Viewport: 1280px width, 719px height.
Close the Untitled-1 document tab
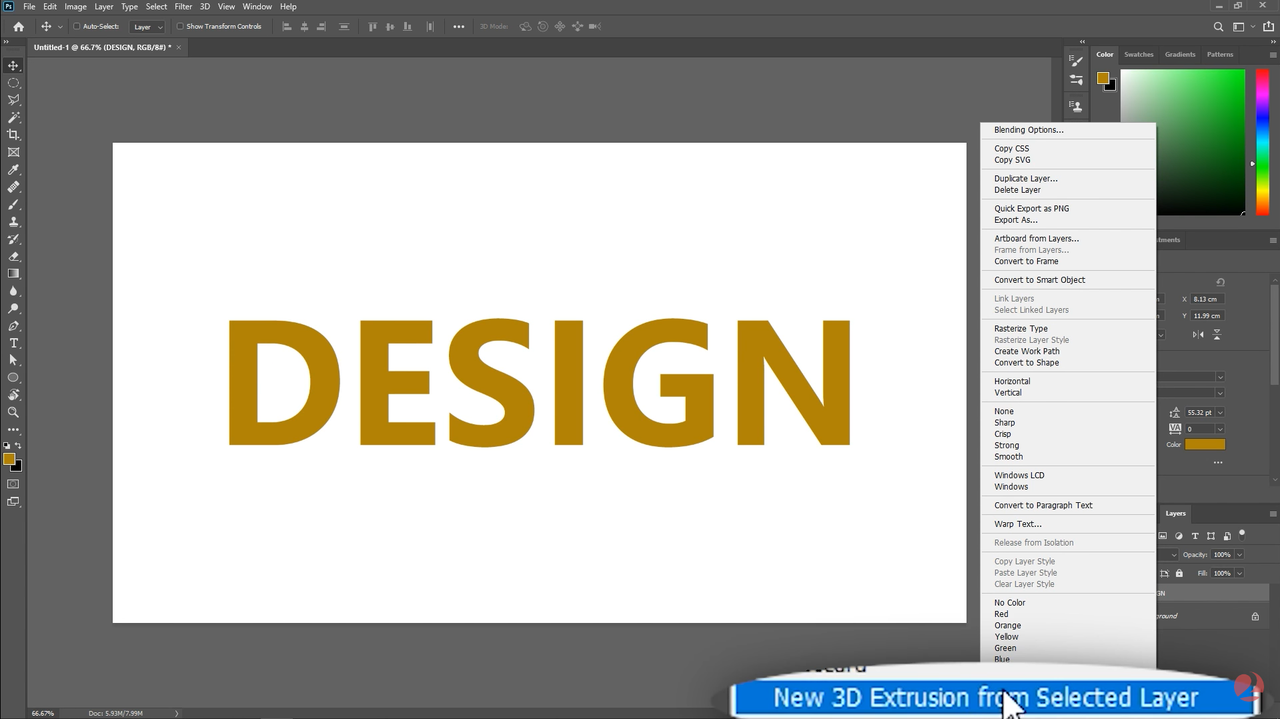click(x=180, y=47)
